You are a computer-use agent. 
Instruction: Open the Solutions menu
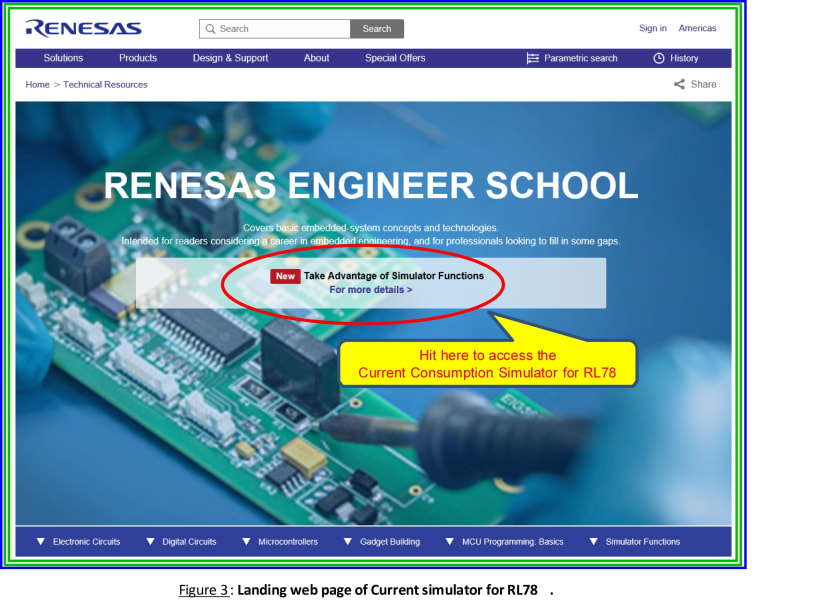tap(63, 58)
